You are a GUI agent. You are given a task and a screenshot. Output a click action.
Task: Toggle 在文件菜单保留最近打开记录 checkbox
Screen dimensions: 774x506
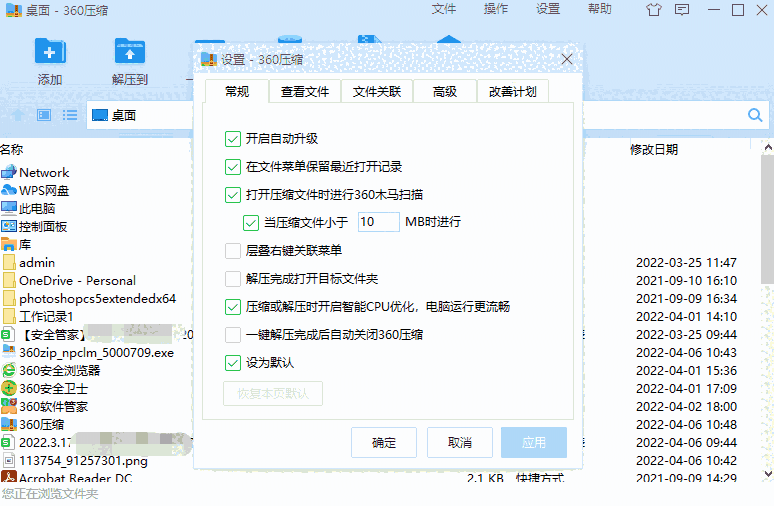tap(232, 167)
